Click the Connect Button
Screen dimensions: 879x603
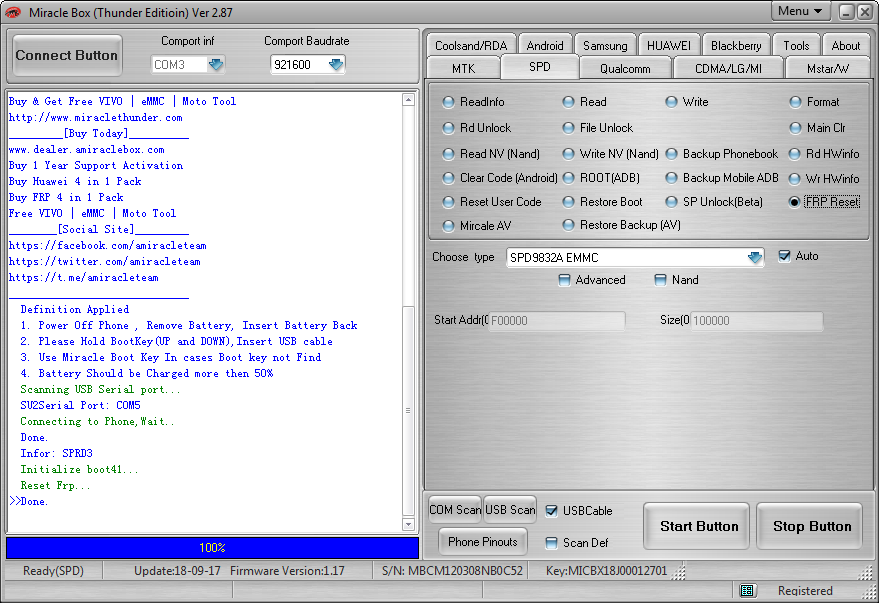[67, 55]
